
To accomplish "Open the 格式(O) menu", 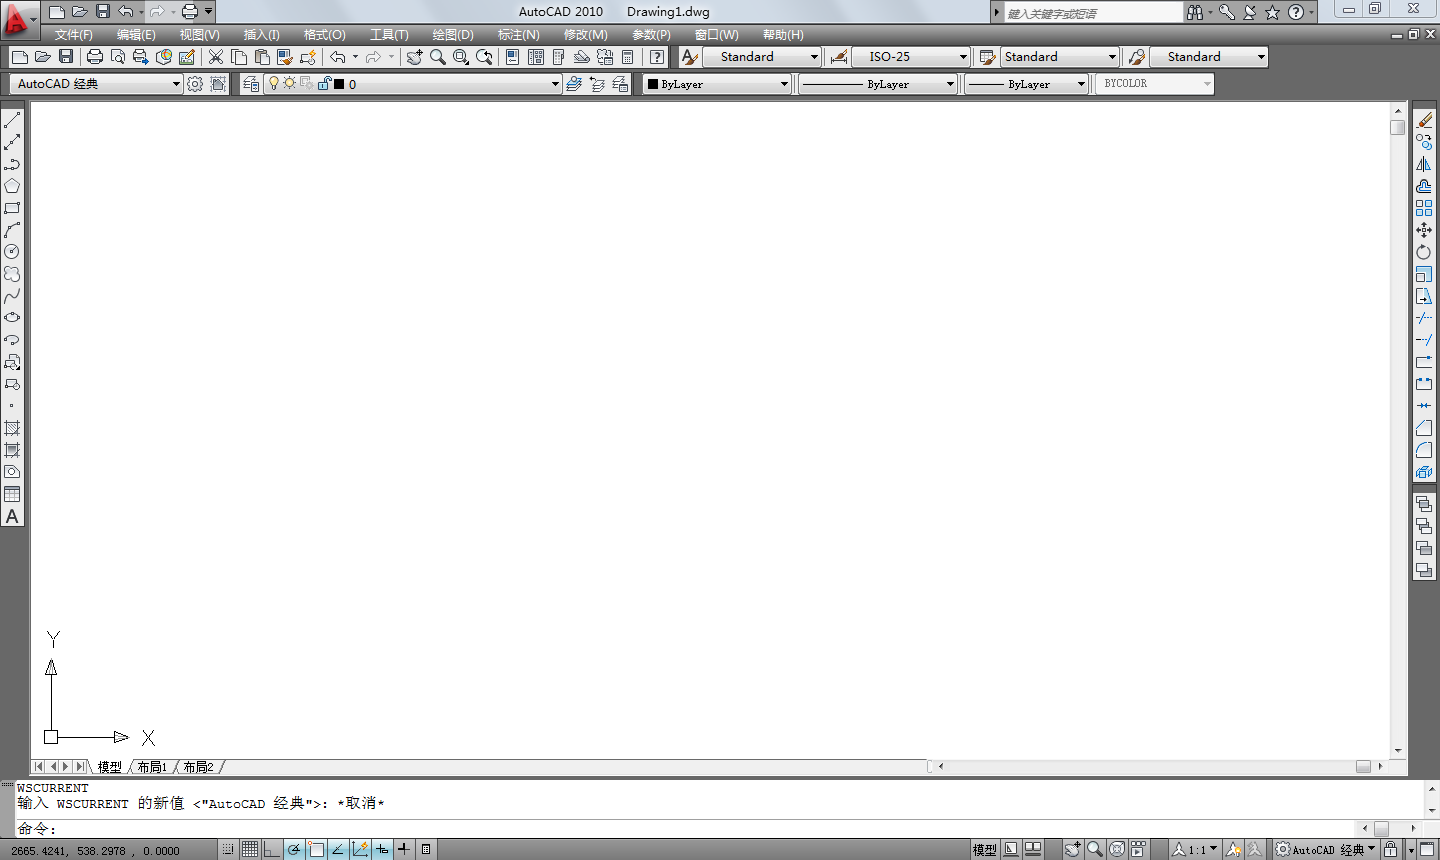I will pos(325,35).
